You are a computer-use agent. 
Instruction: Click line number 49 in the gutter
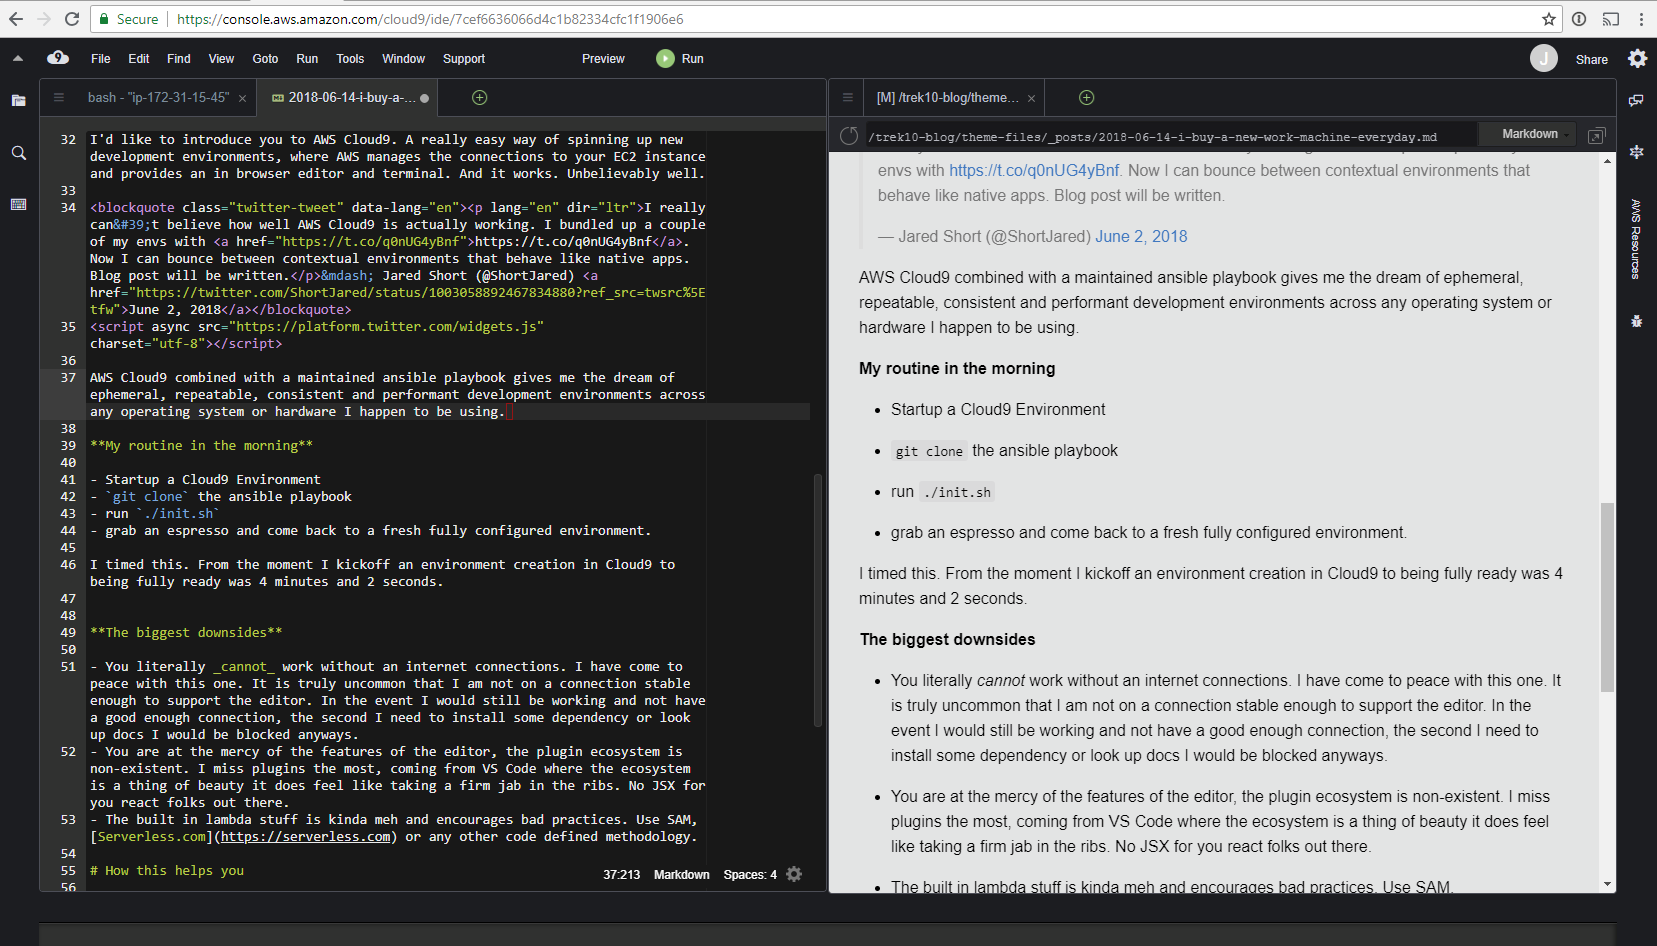[x=68, y=632]
